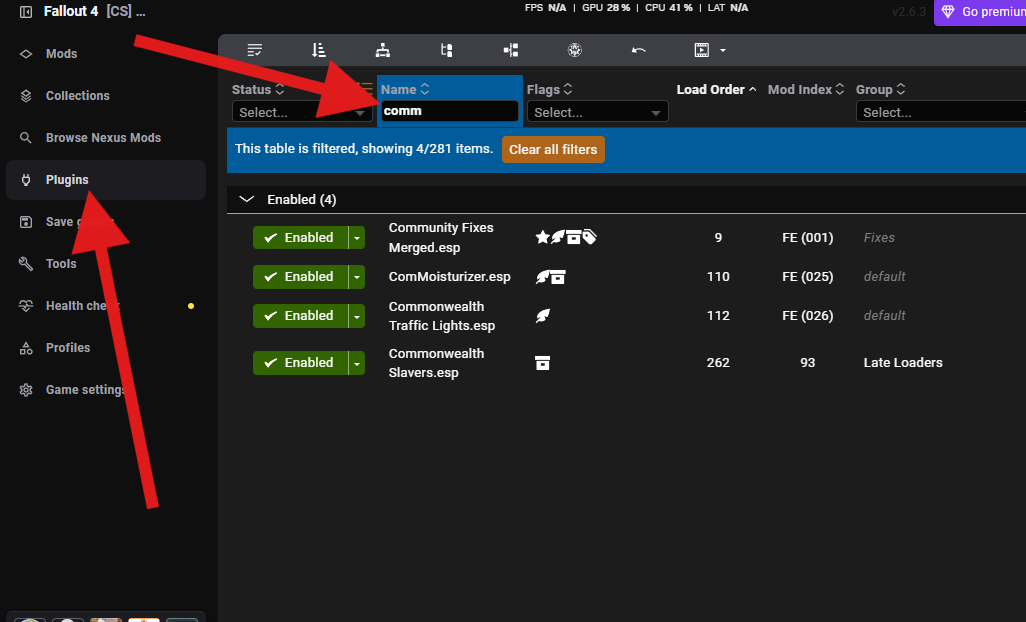Click the checklist icon in the plugins toolbar
The height and width of the screenshot is (622, 1026).
(x=255, y=50)
